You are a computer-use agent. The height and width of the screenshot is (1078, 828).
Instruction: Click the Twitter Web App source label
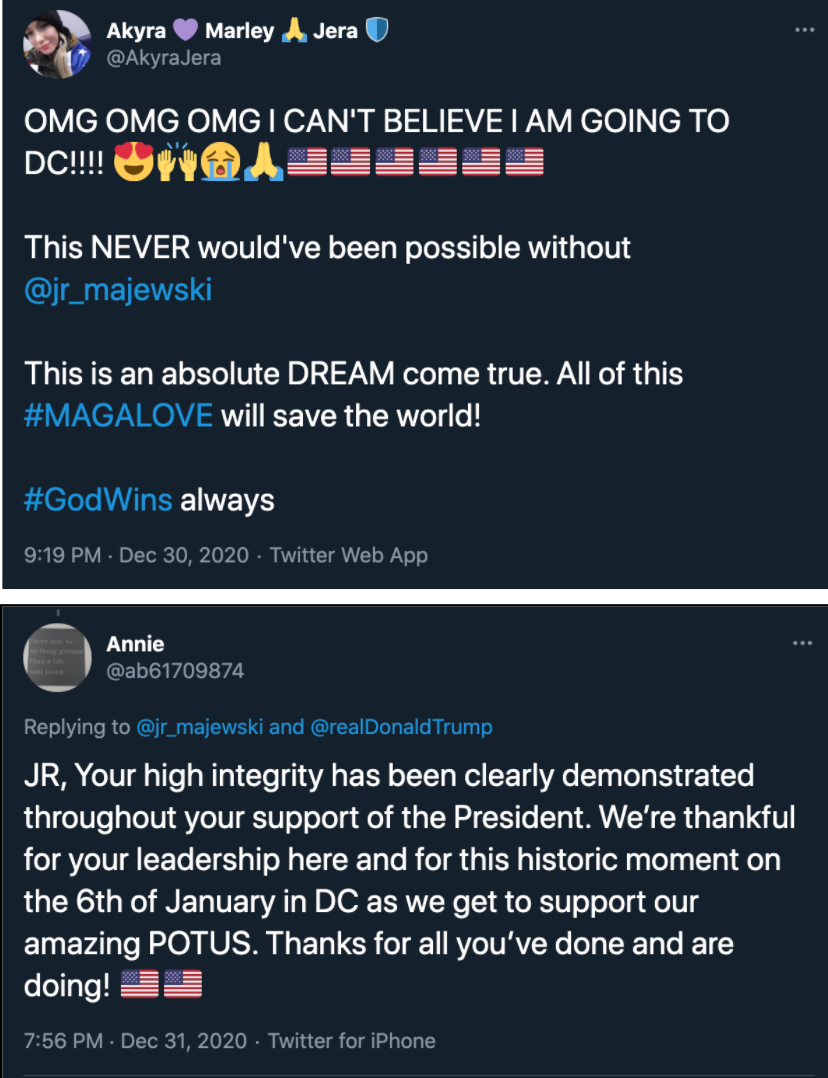pos(348,555)
